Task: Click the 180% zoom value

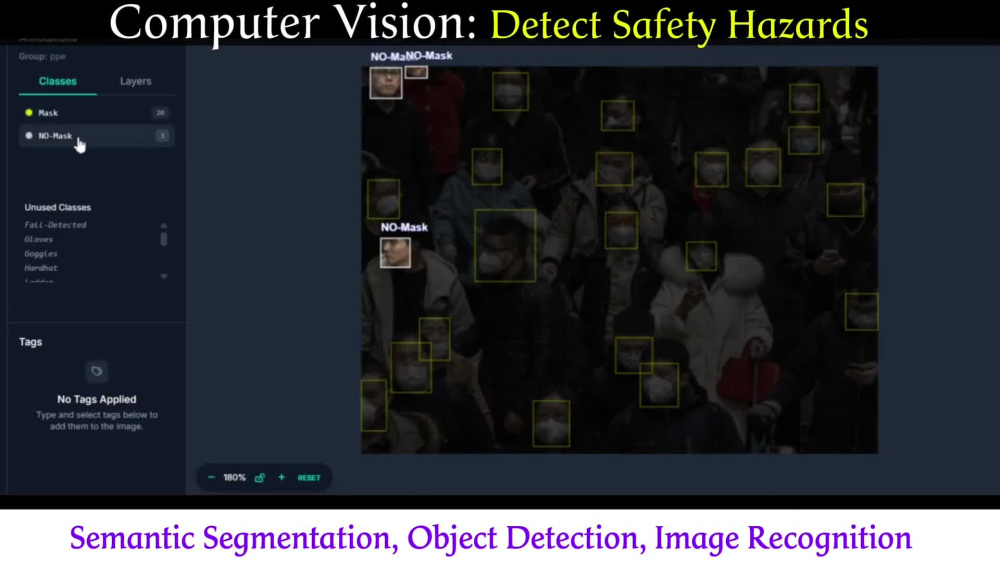Action: 234,478
